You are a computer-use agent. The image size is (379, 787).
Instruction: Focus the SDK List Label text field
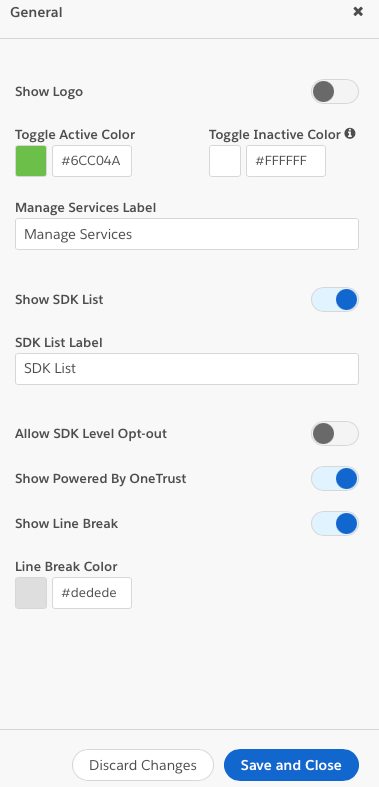point(187,369)
